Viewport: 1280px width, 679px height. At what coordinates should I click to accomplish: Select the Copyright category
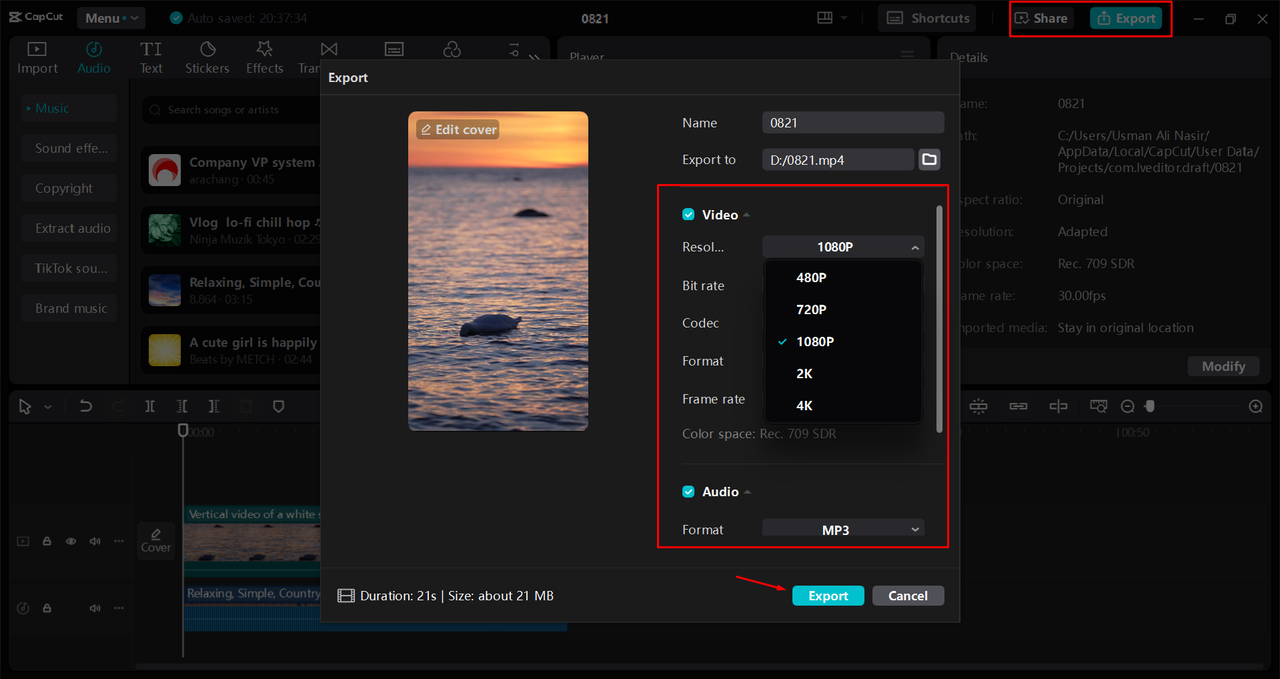pos(69,188)
